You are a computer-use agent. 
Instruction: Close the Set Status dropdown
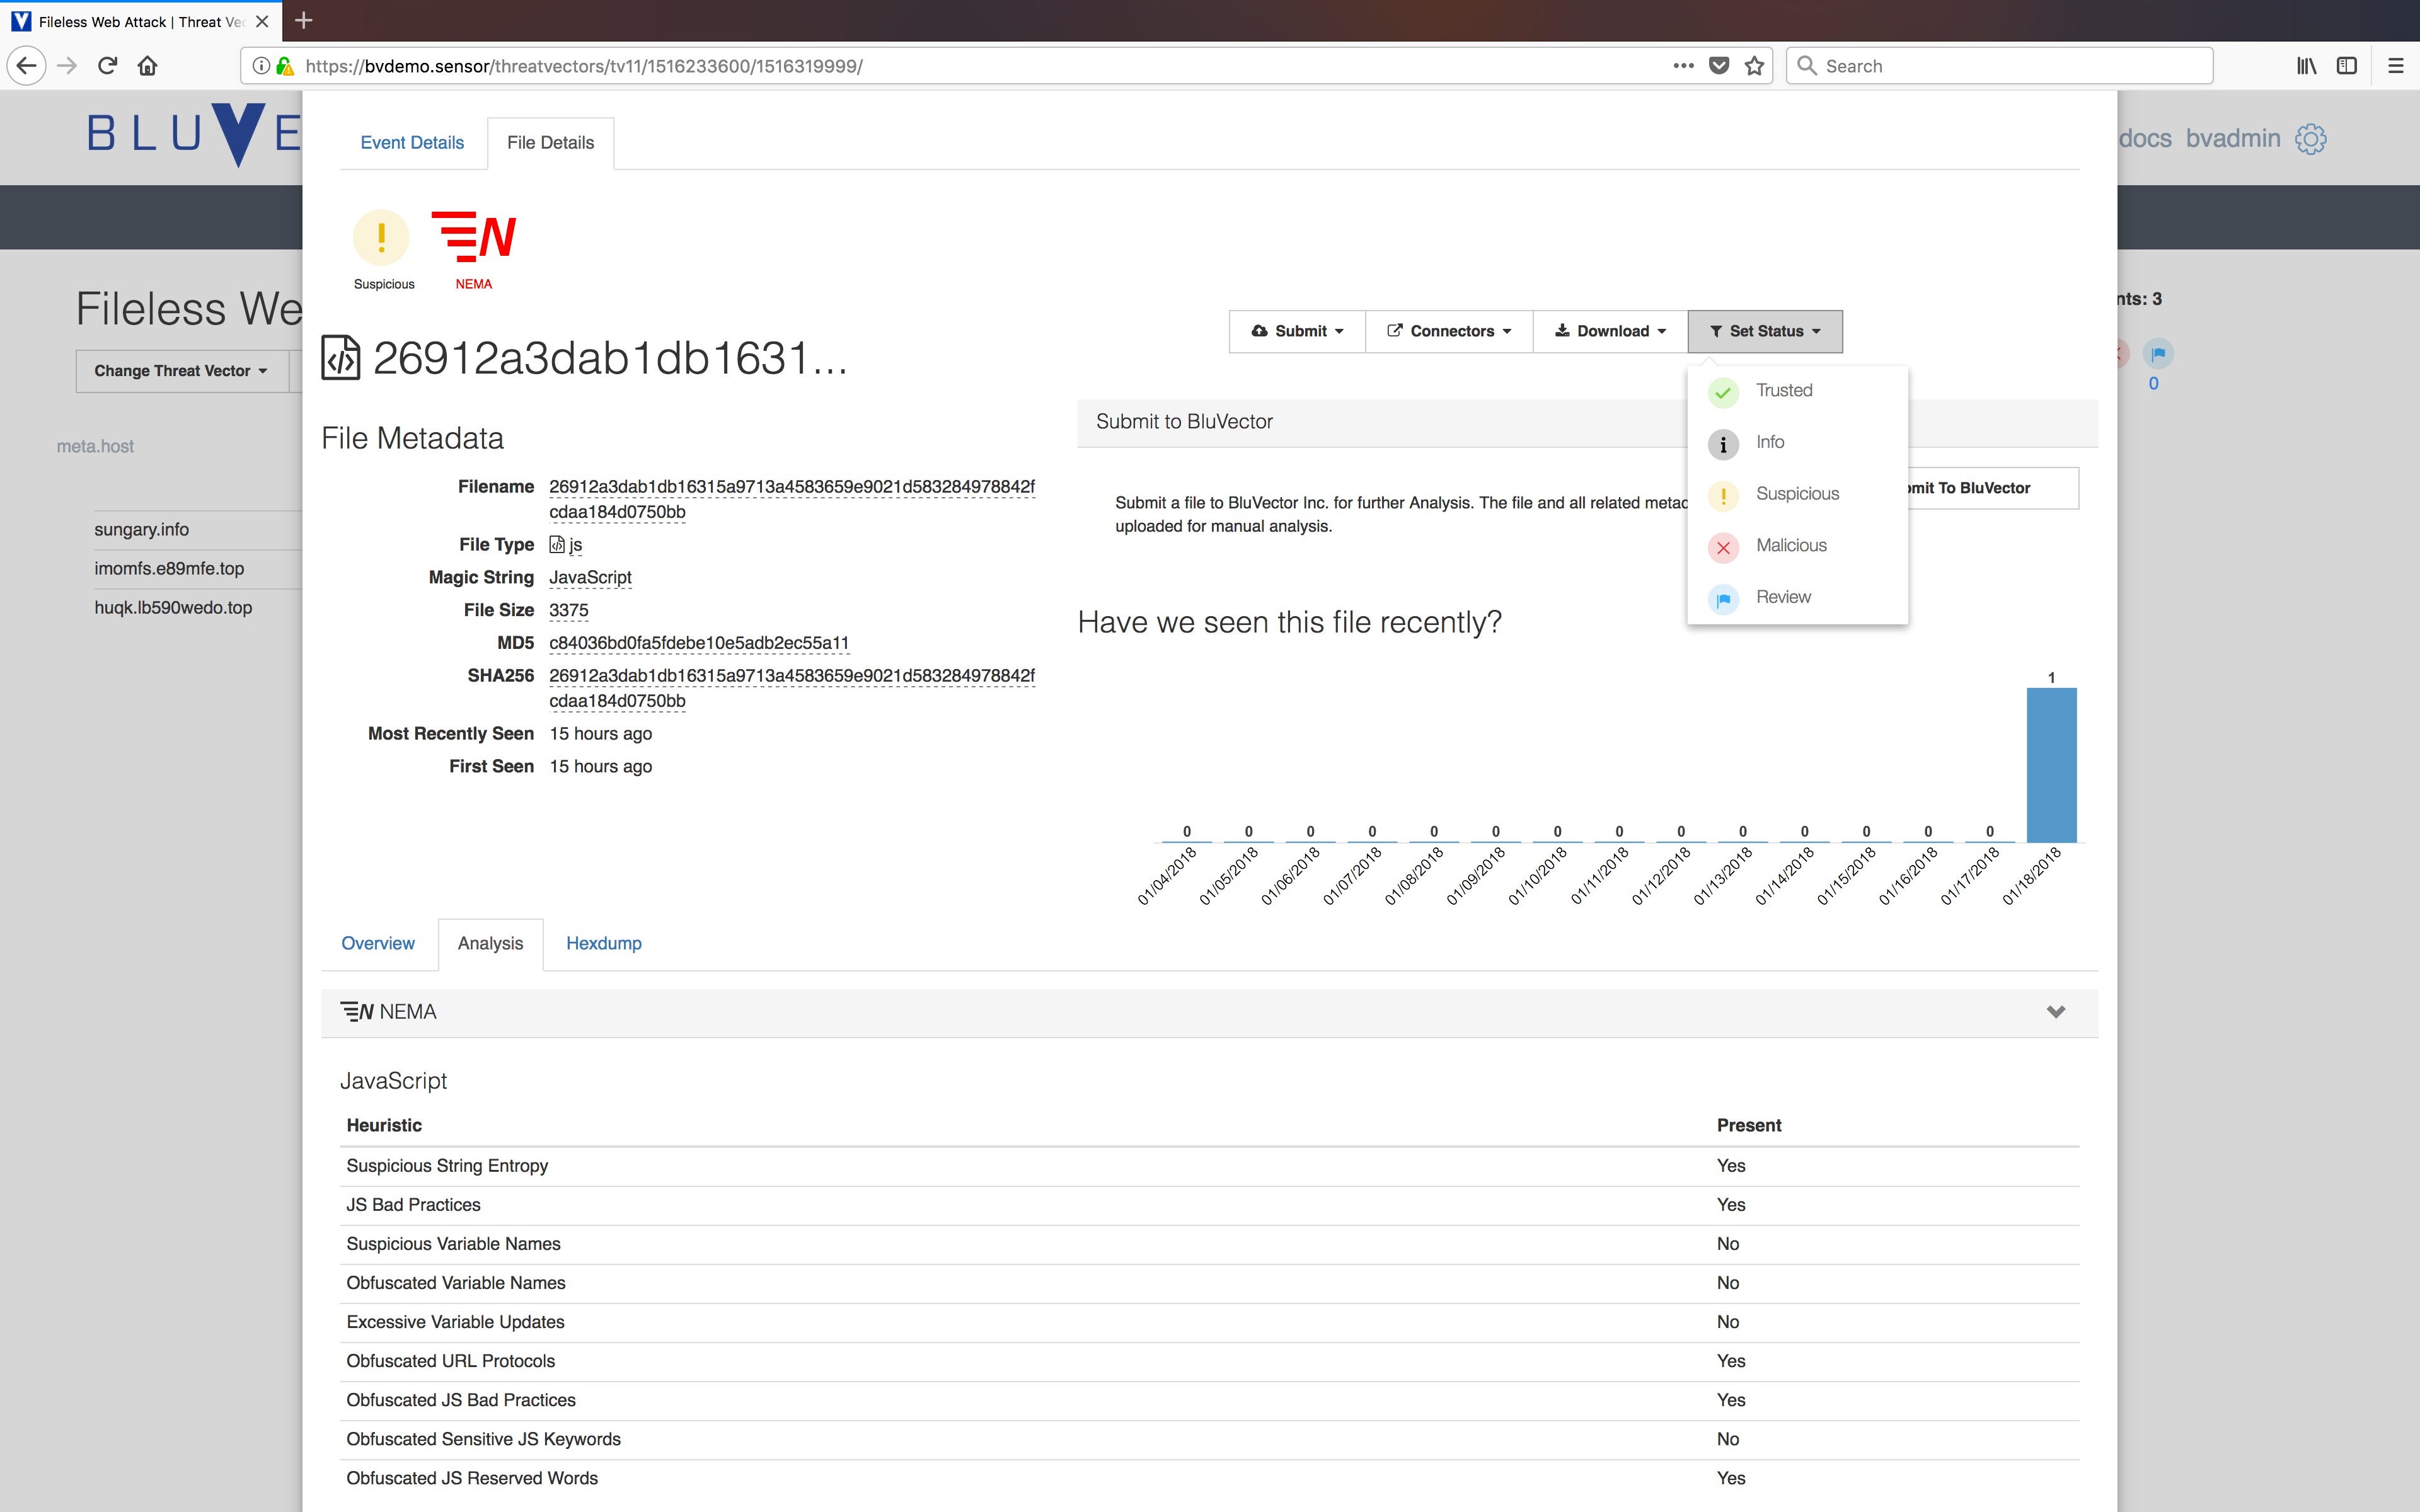pyautogui.click(x=1765, y=331)
